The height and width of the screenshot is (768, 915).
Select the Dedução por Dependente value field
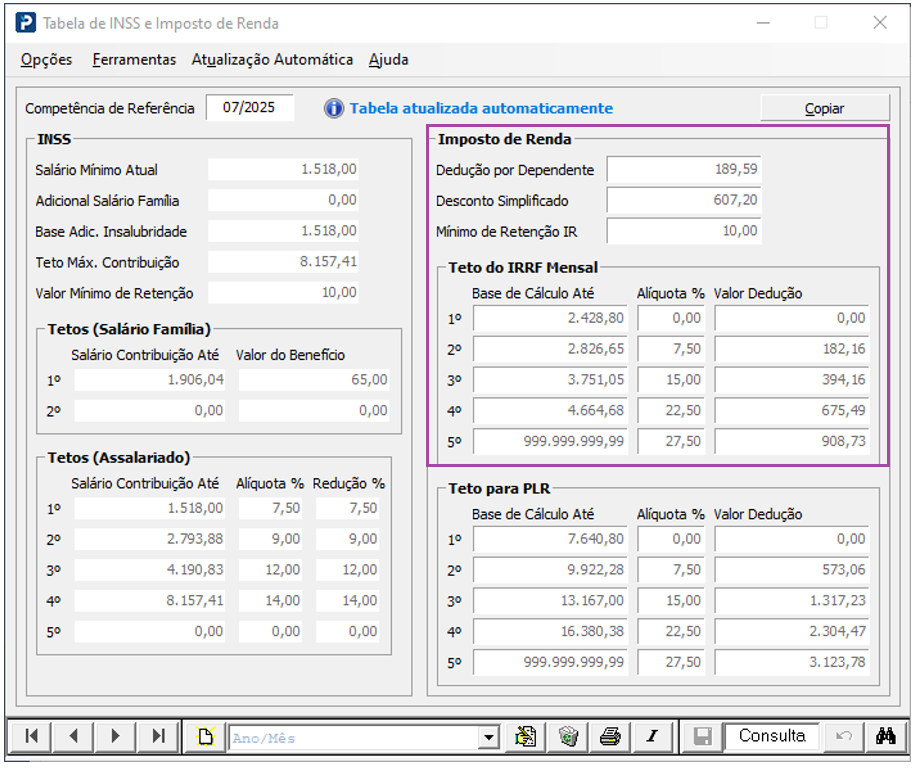click(684, 170)
